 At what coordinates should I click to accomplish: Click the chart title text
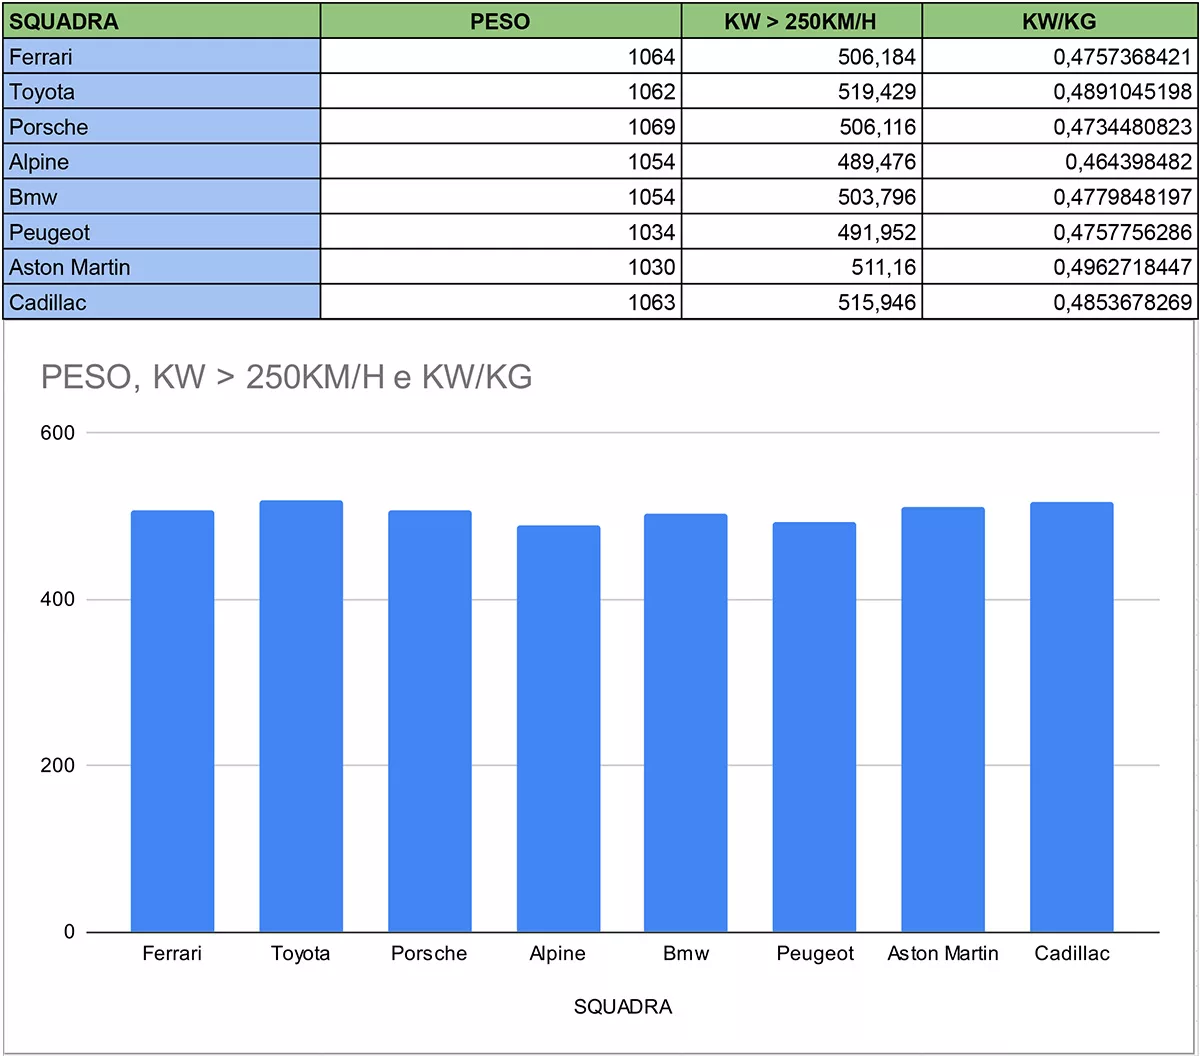(x=286, y=377)
